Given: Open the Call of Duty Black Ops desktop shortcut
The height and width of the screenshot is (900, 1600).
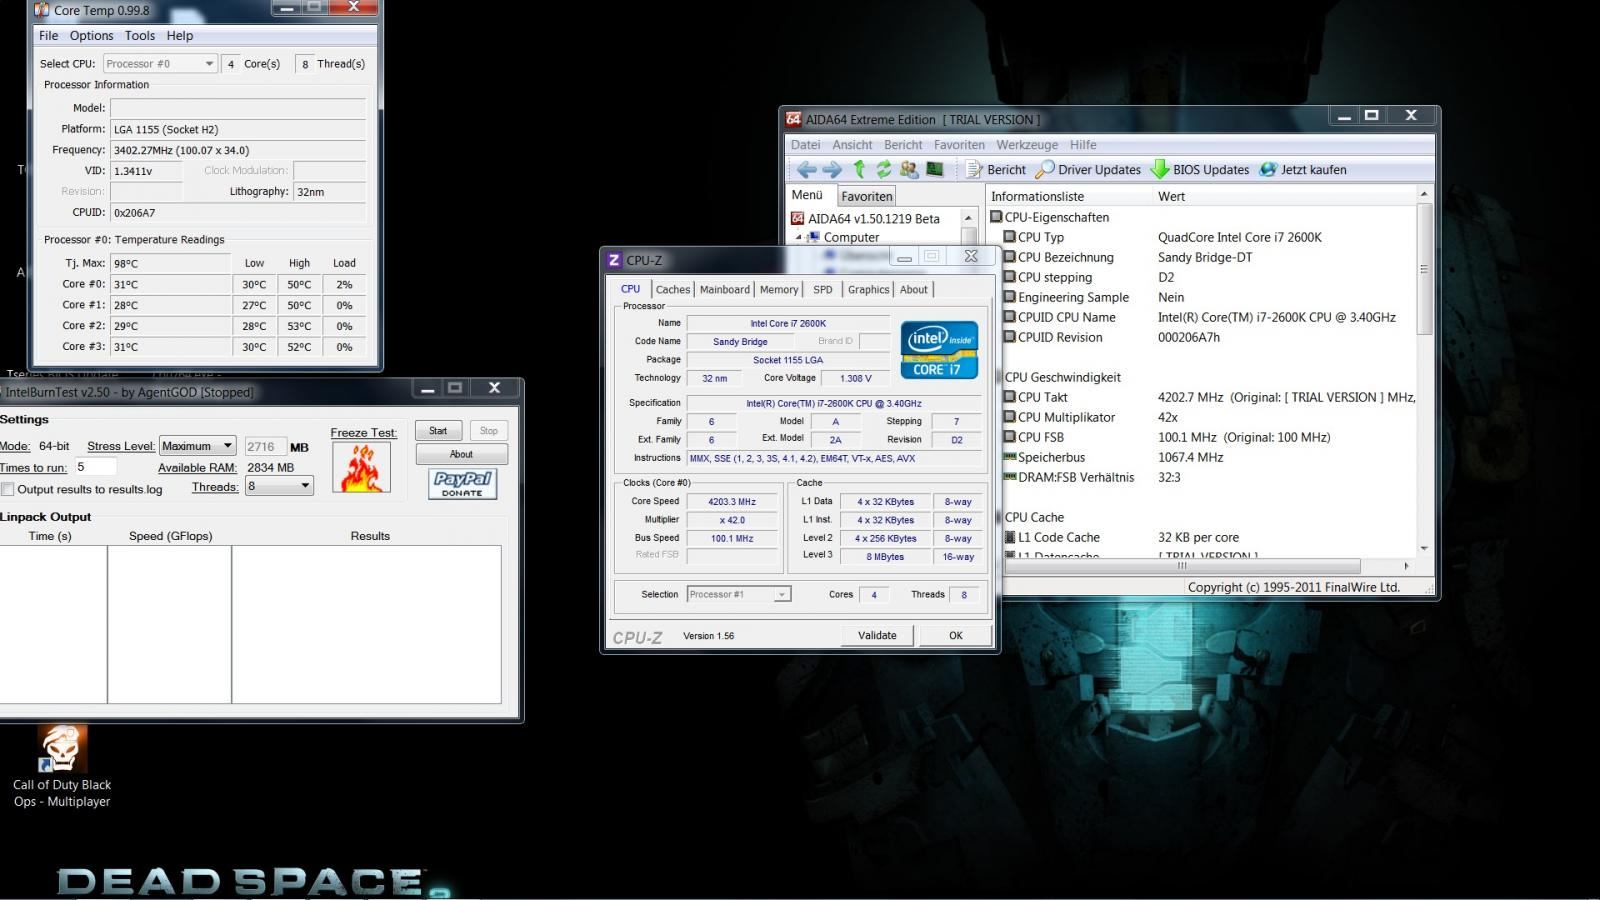Looking at the screenshot, I should pyautogui.click(x=62, y=766).
